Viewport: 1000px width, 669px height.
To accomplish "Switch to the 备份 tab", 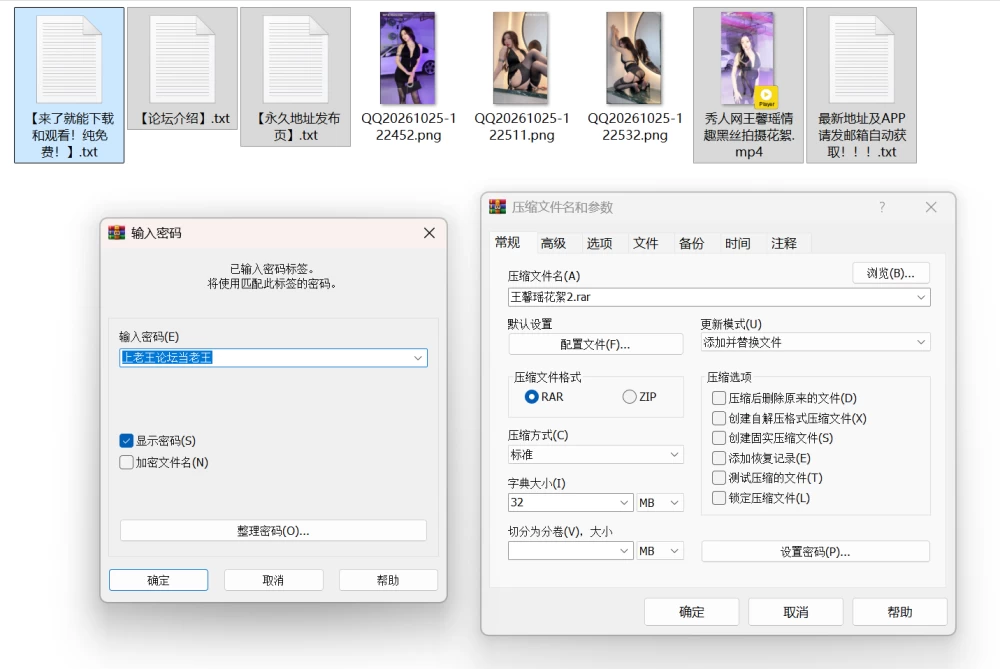I will coord(691,243).
